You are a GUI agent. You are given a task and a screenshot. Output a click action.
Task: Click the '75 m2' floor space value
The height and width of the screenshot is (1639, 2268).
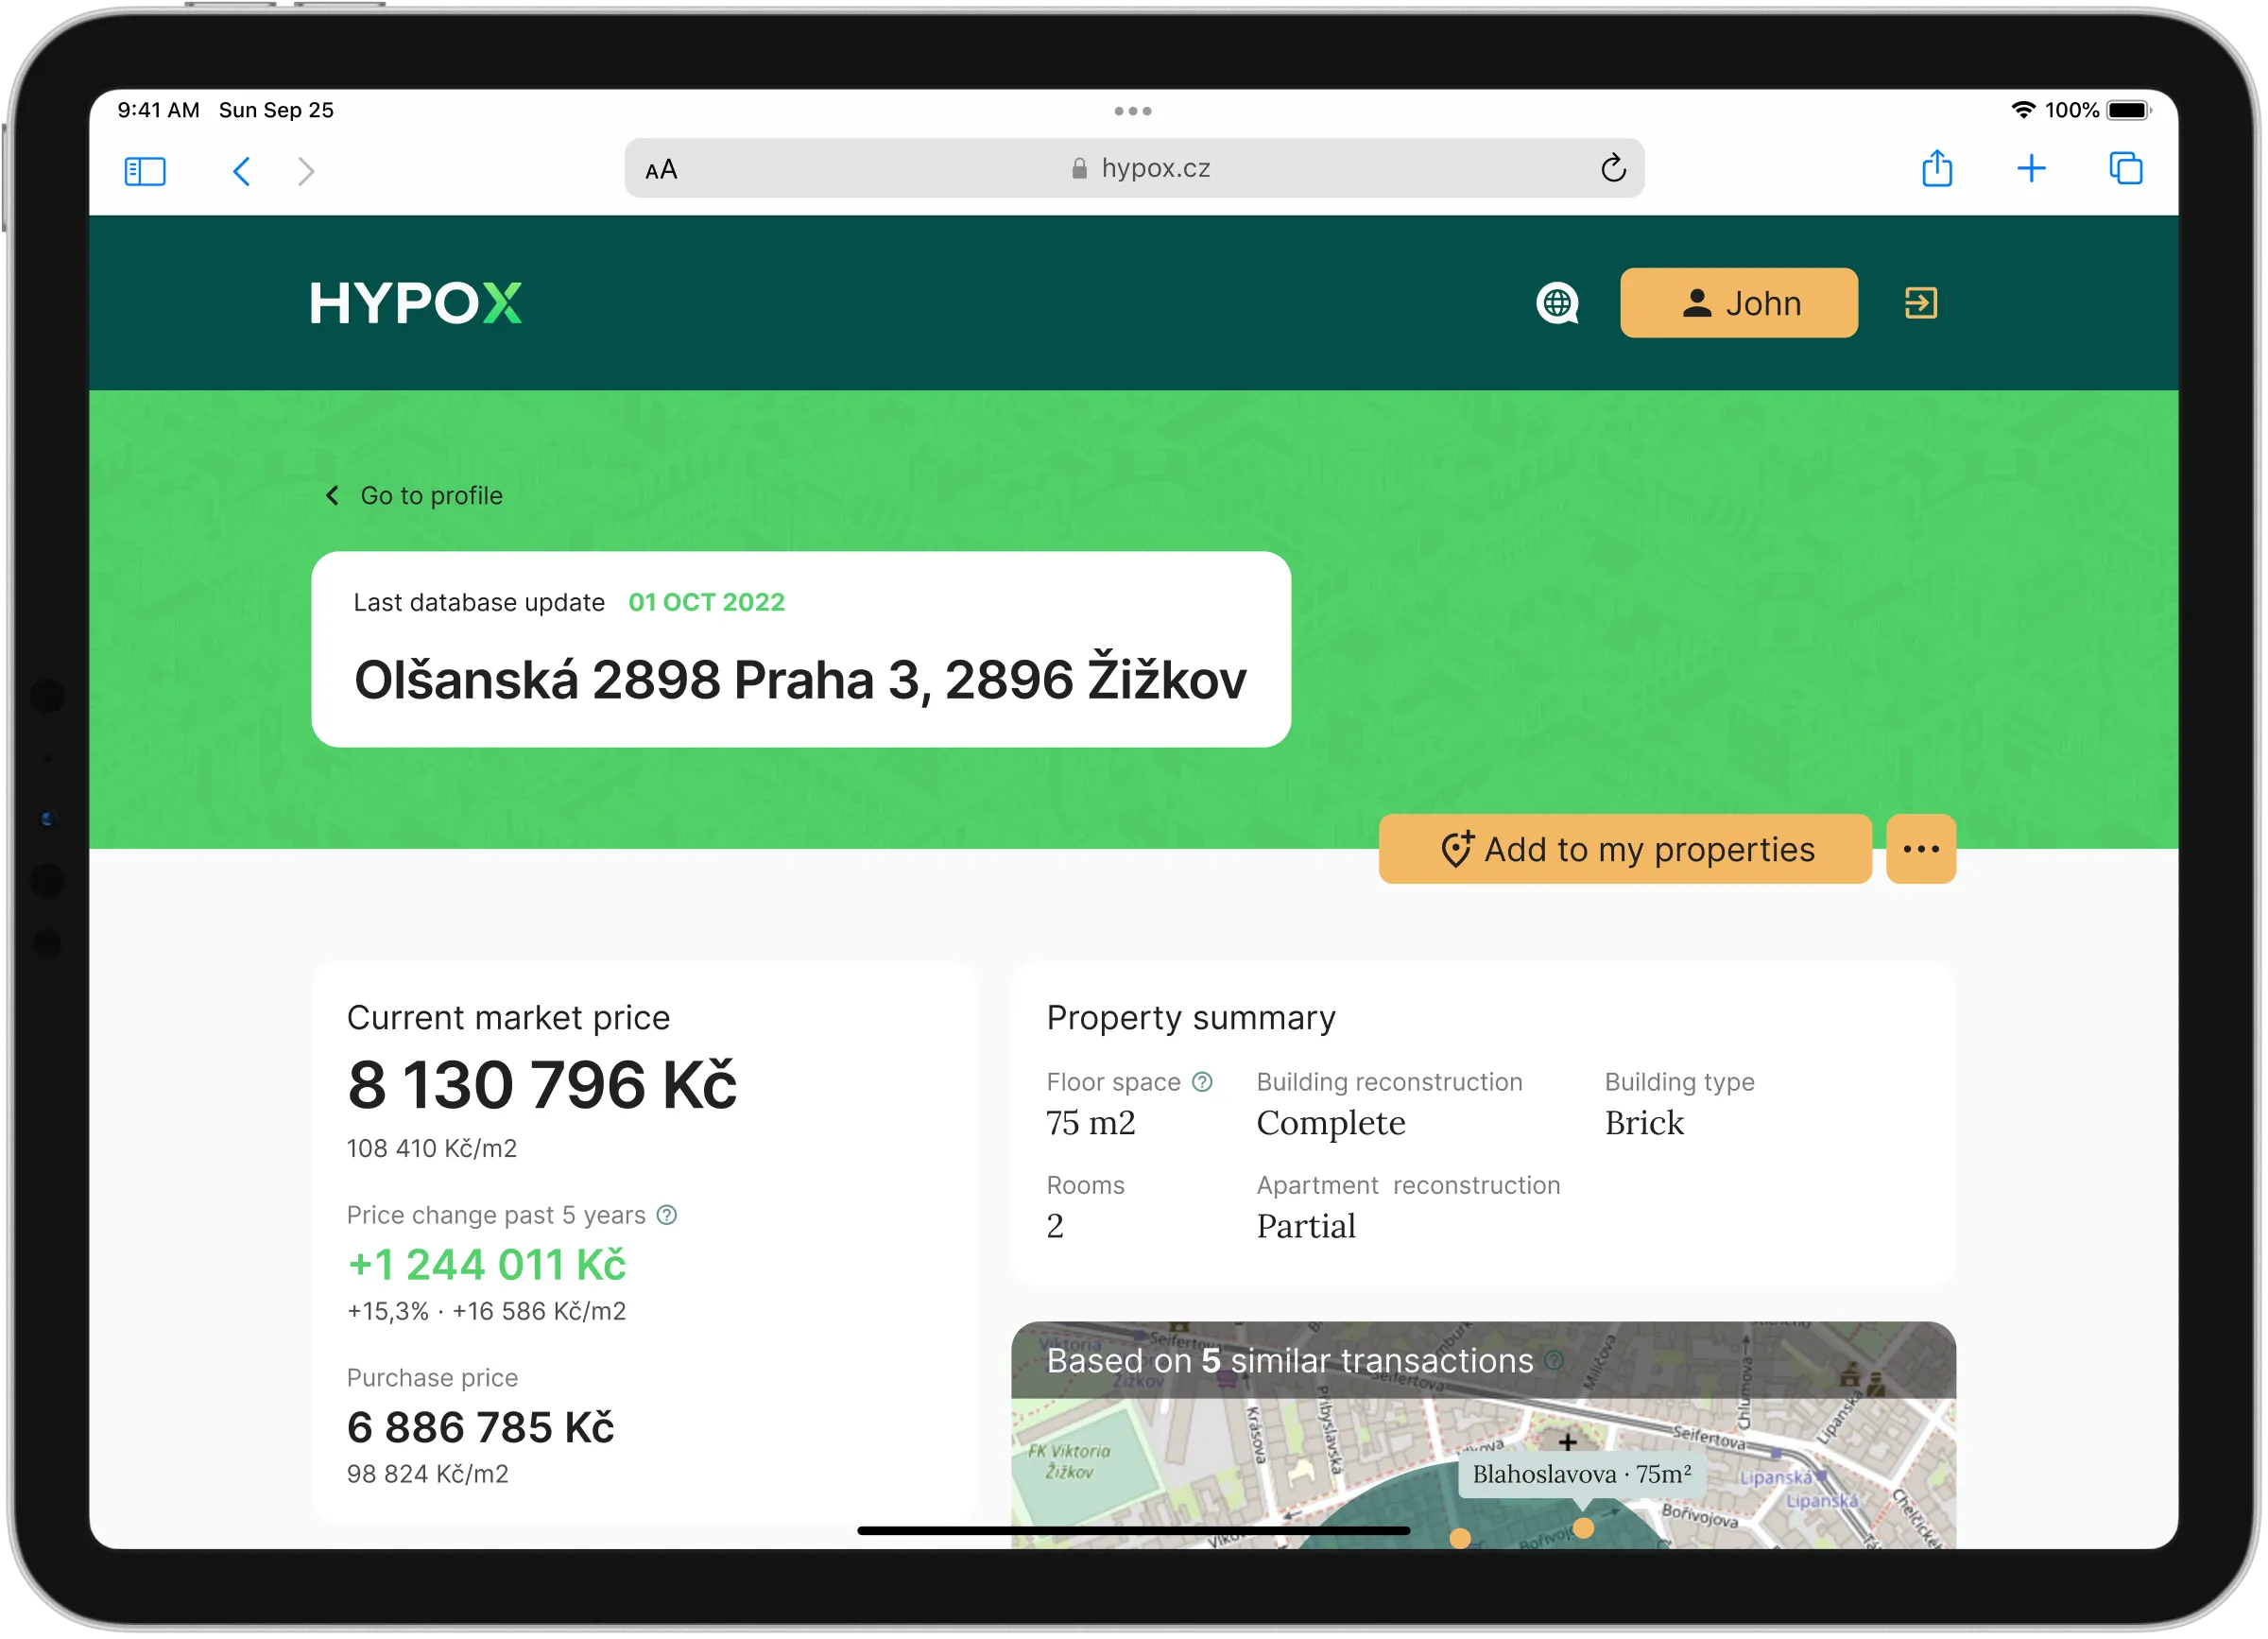pyautogui.click(x=1092, y=1124)
